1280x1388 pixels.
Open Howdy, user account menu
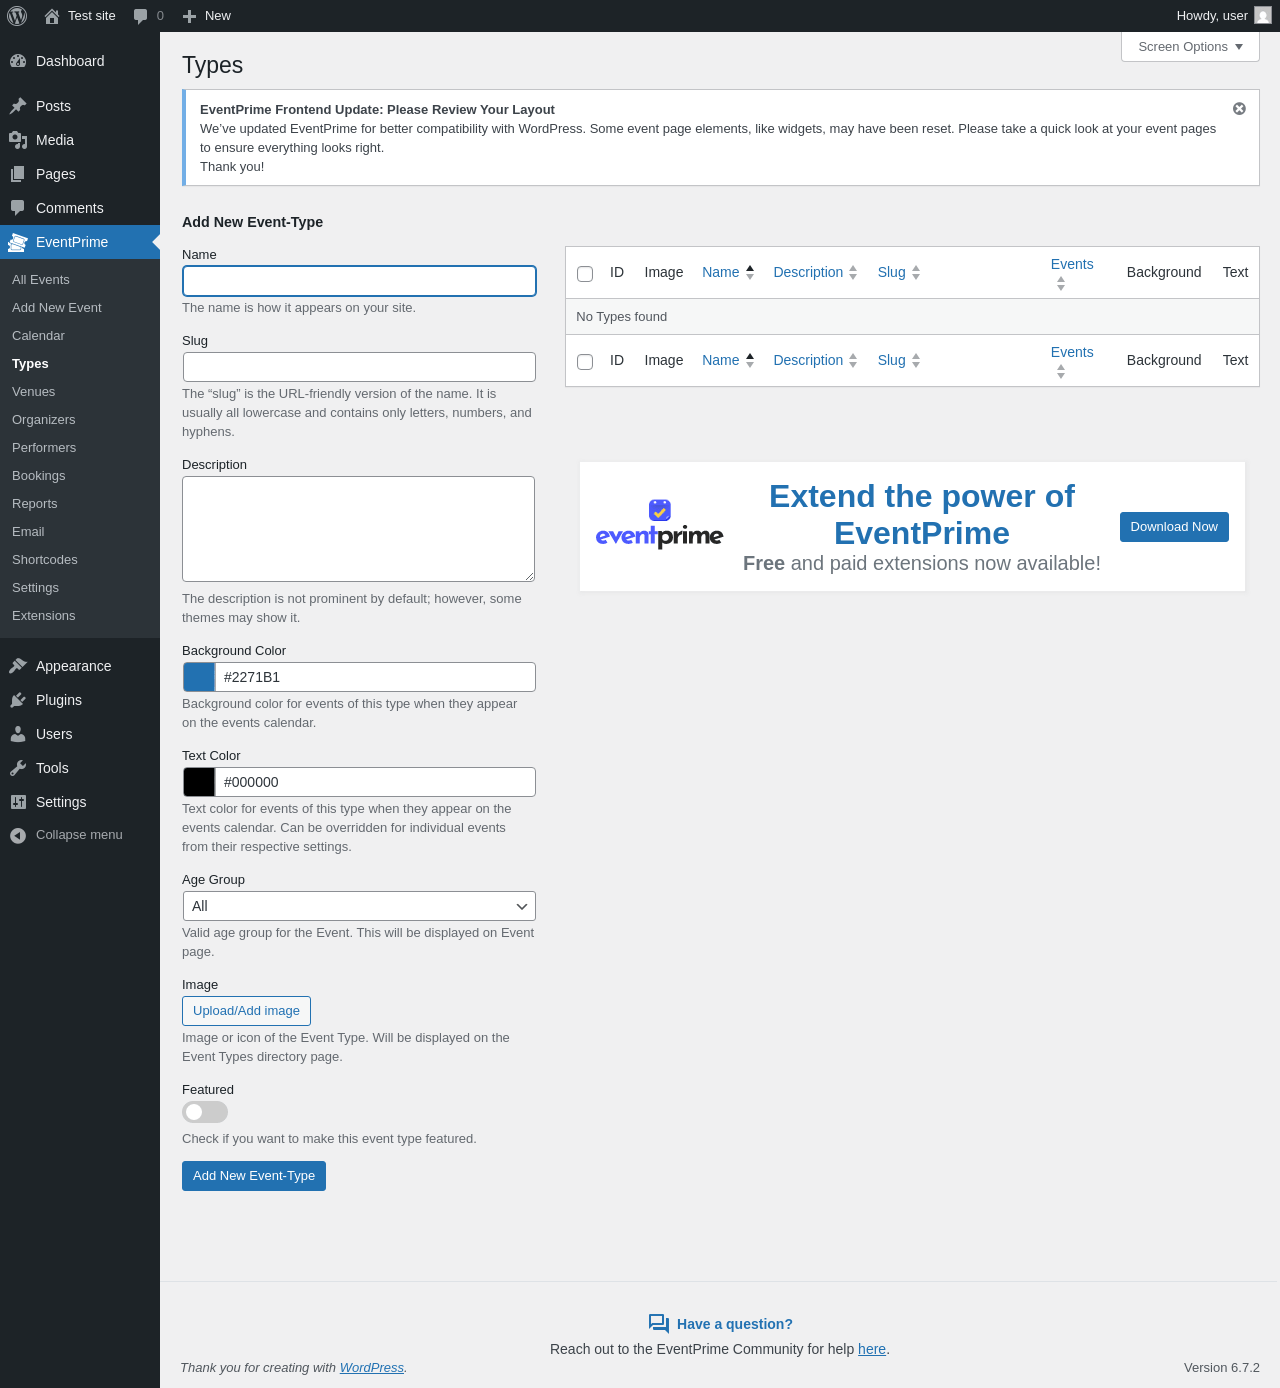click(x=1224, y=16)
